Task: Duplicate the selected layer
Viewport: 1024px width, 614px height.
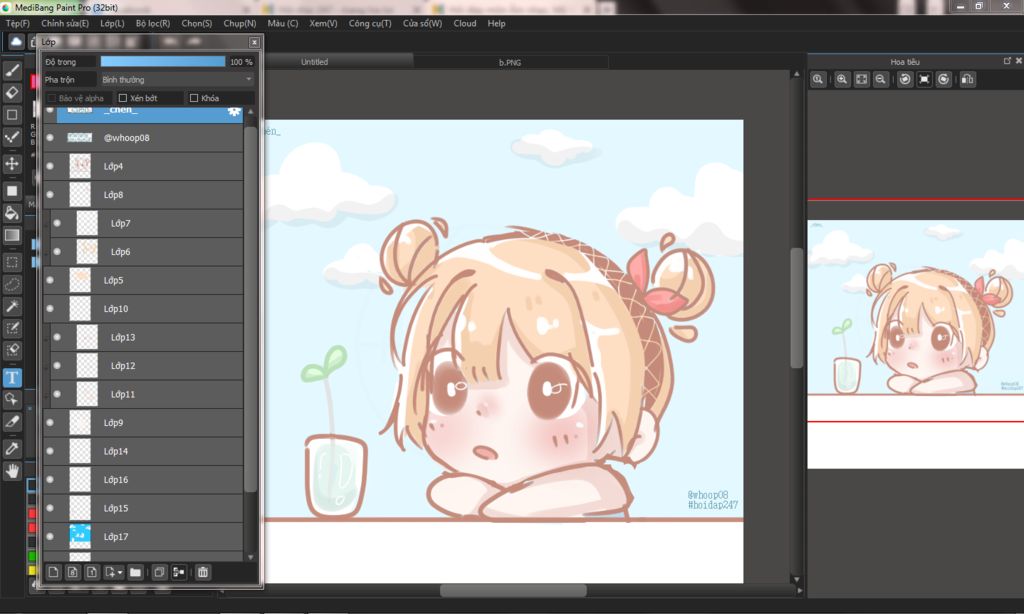Action: tap(159, 573)
